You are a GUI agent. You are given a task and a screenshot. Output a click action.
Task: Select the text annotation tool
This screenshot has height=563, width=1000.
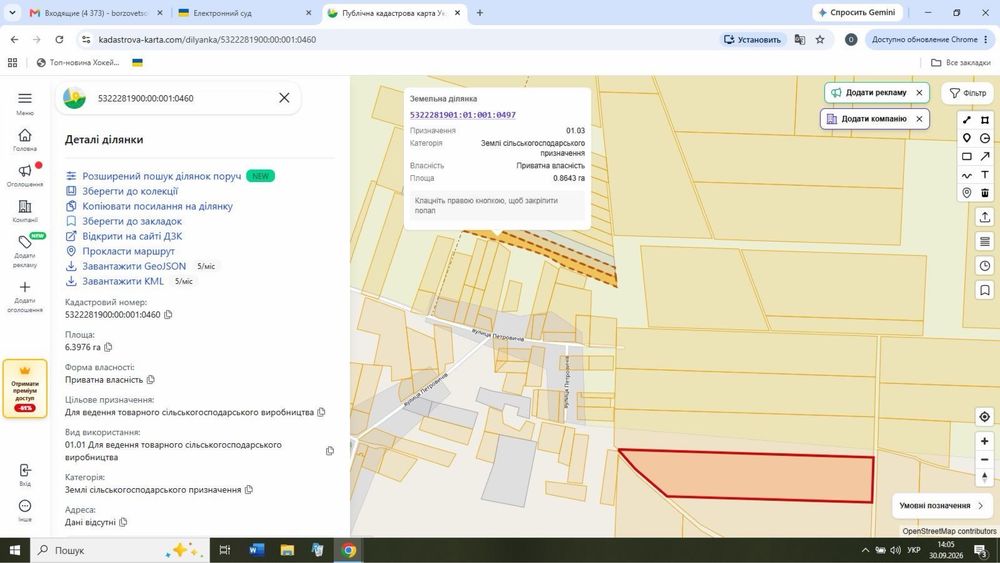point(985,175)
